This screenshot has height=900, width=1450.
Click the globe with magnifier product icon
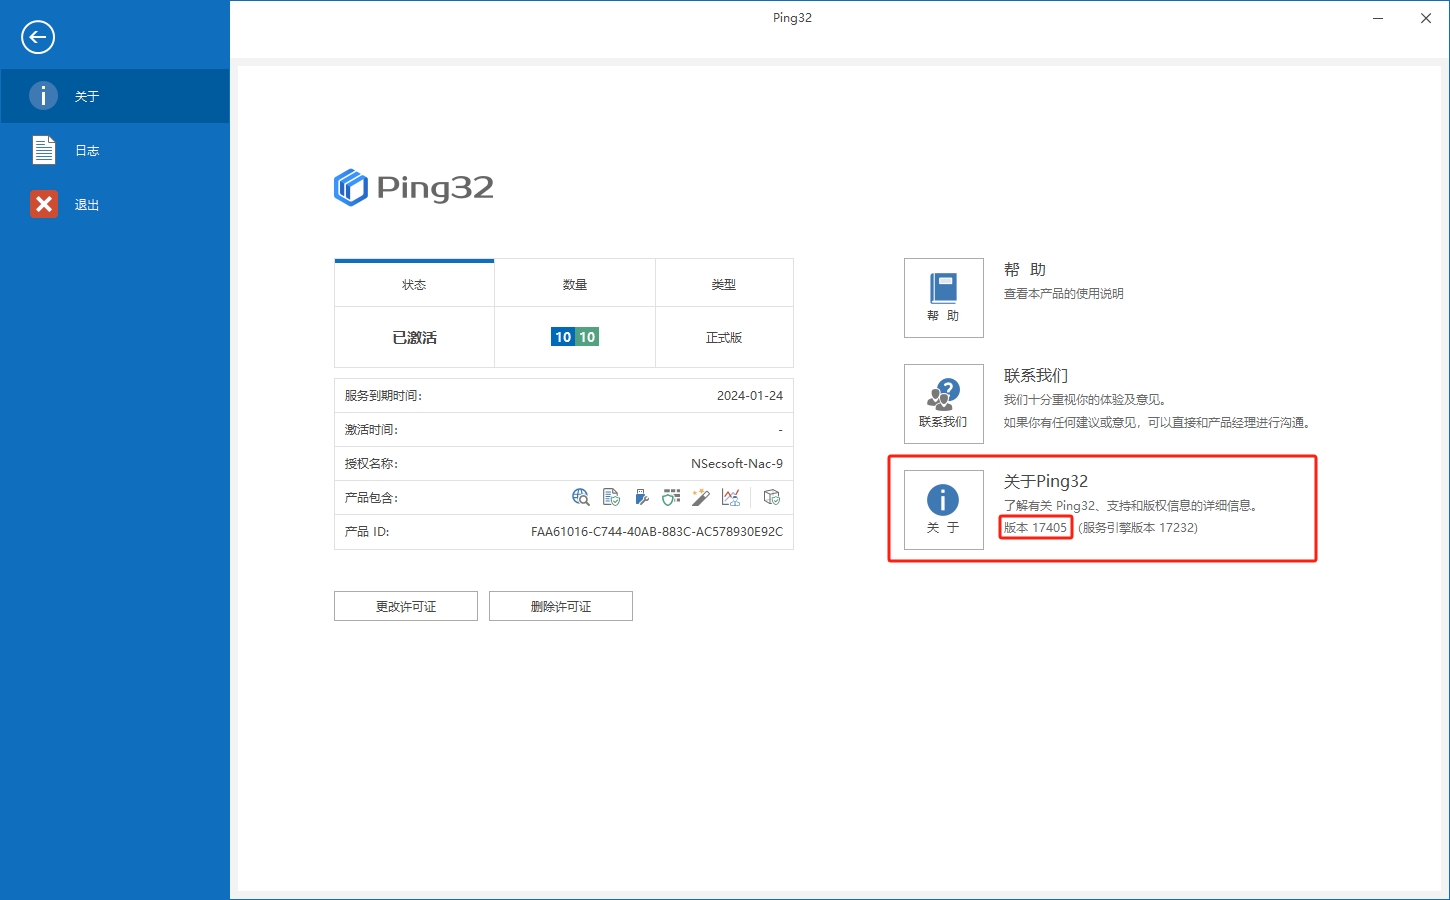pos(581,497)
